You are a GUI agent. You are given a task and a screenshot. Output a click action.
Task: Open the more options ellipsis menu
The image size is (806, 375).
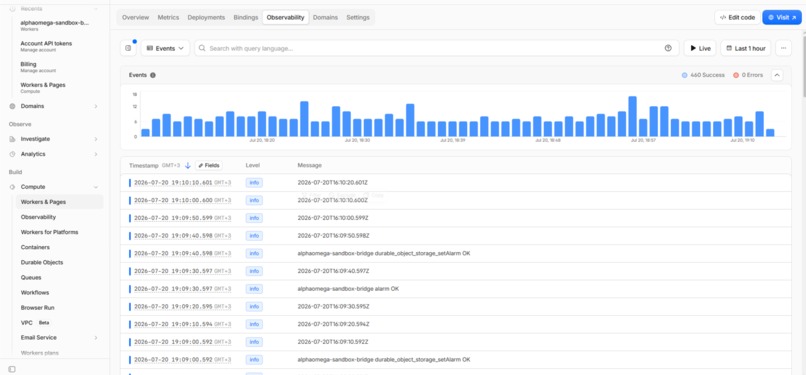click(x=783, y=48)
